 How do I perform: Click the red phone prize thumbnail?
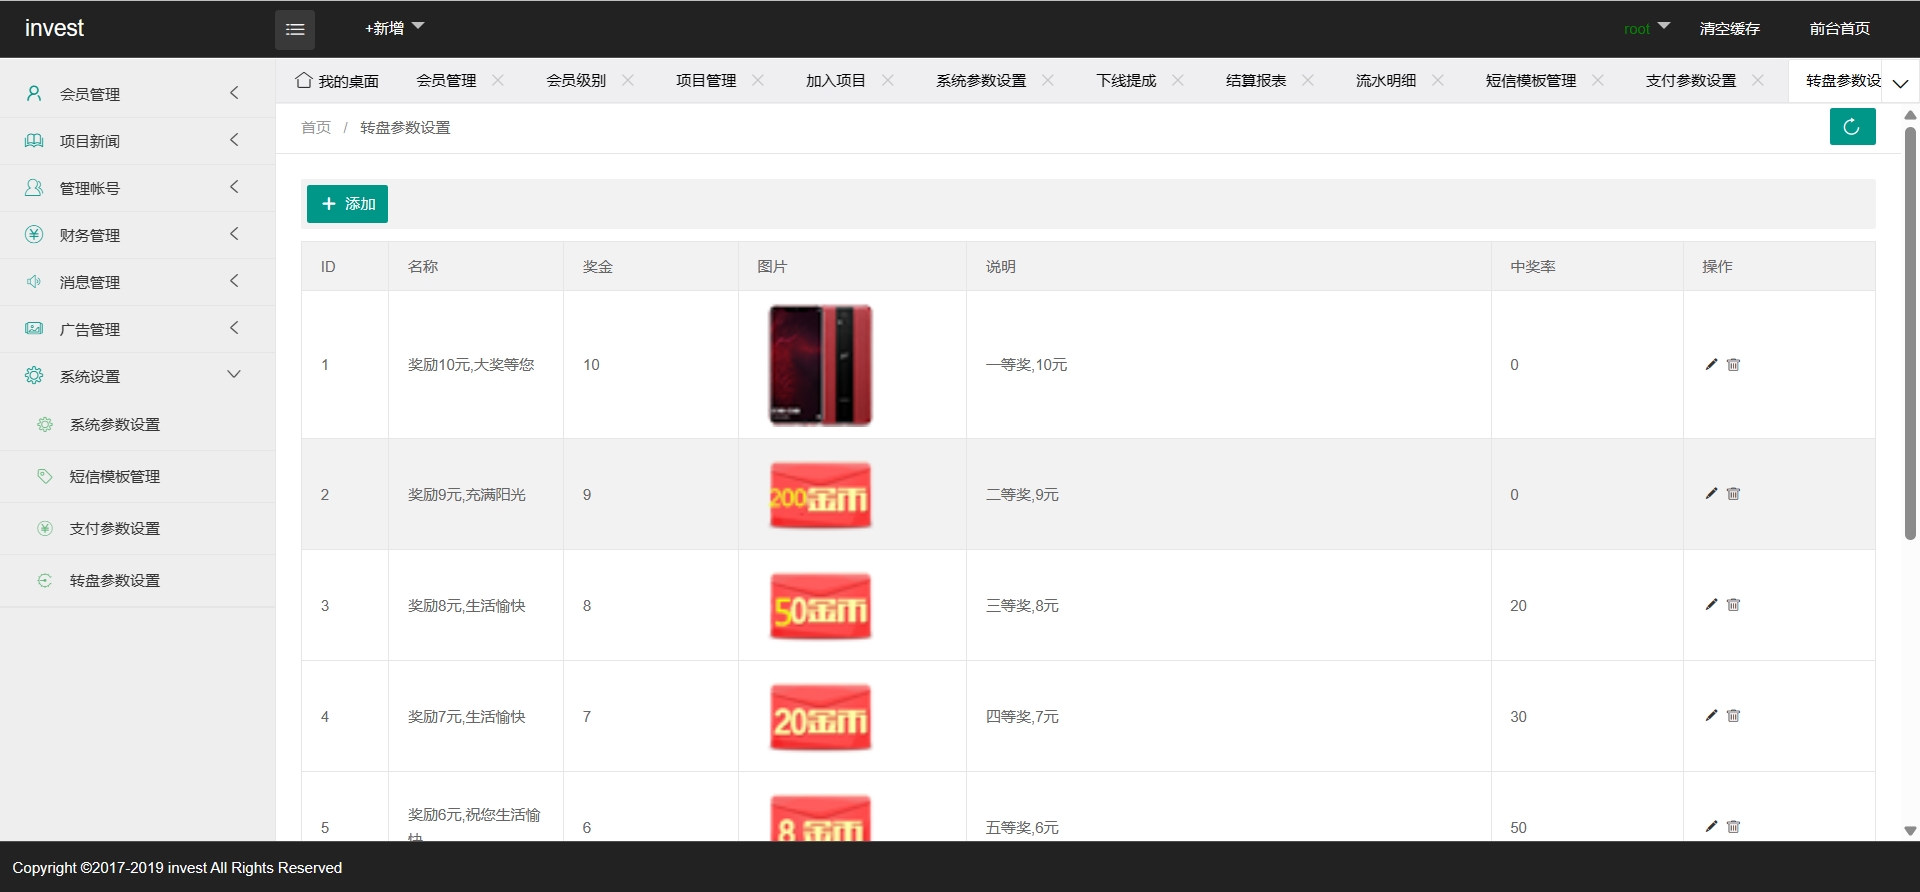pyautogui.click(x=820, y=365)
